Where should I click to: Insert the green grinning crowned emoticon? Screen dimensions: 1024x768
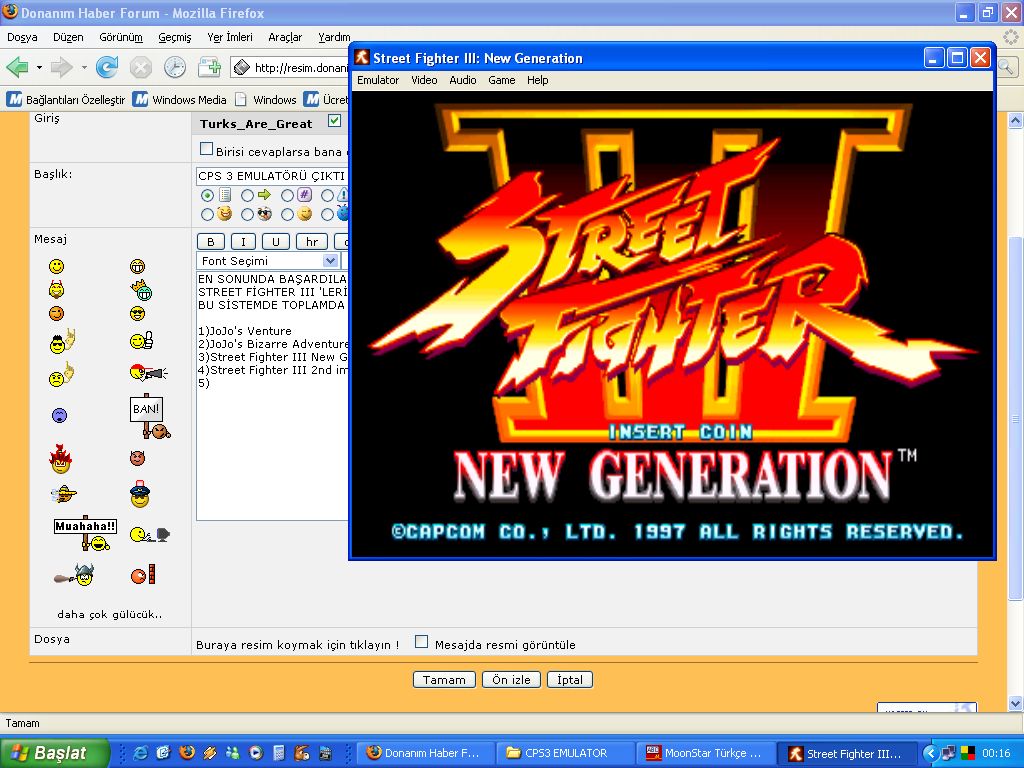click(141, 290)
